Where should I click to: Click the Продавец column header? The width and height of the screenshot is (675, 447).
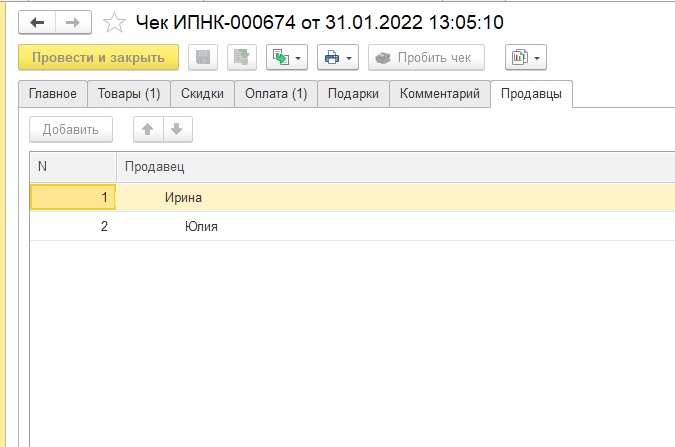[x=155, y=166]
